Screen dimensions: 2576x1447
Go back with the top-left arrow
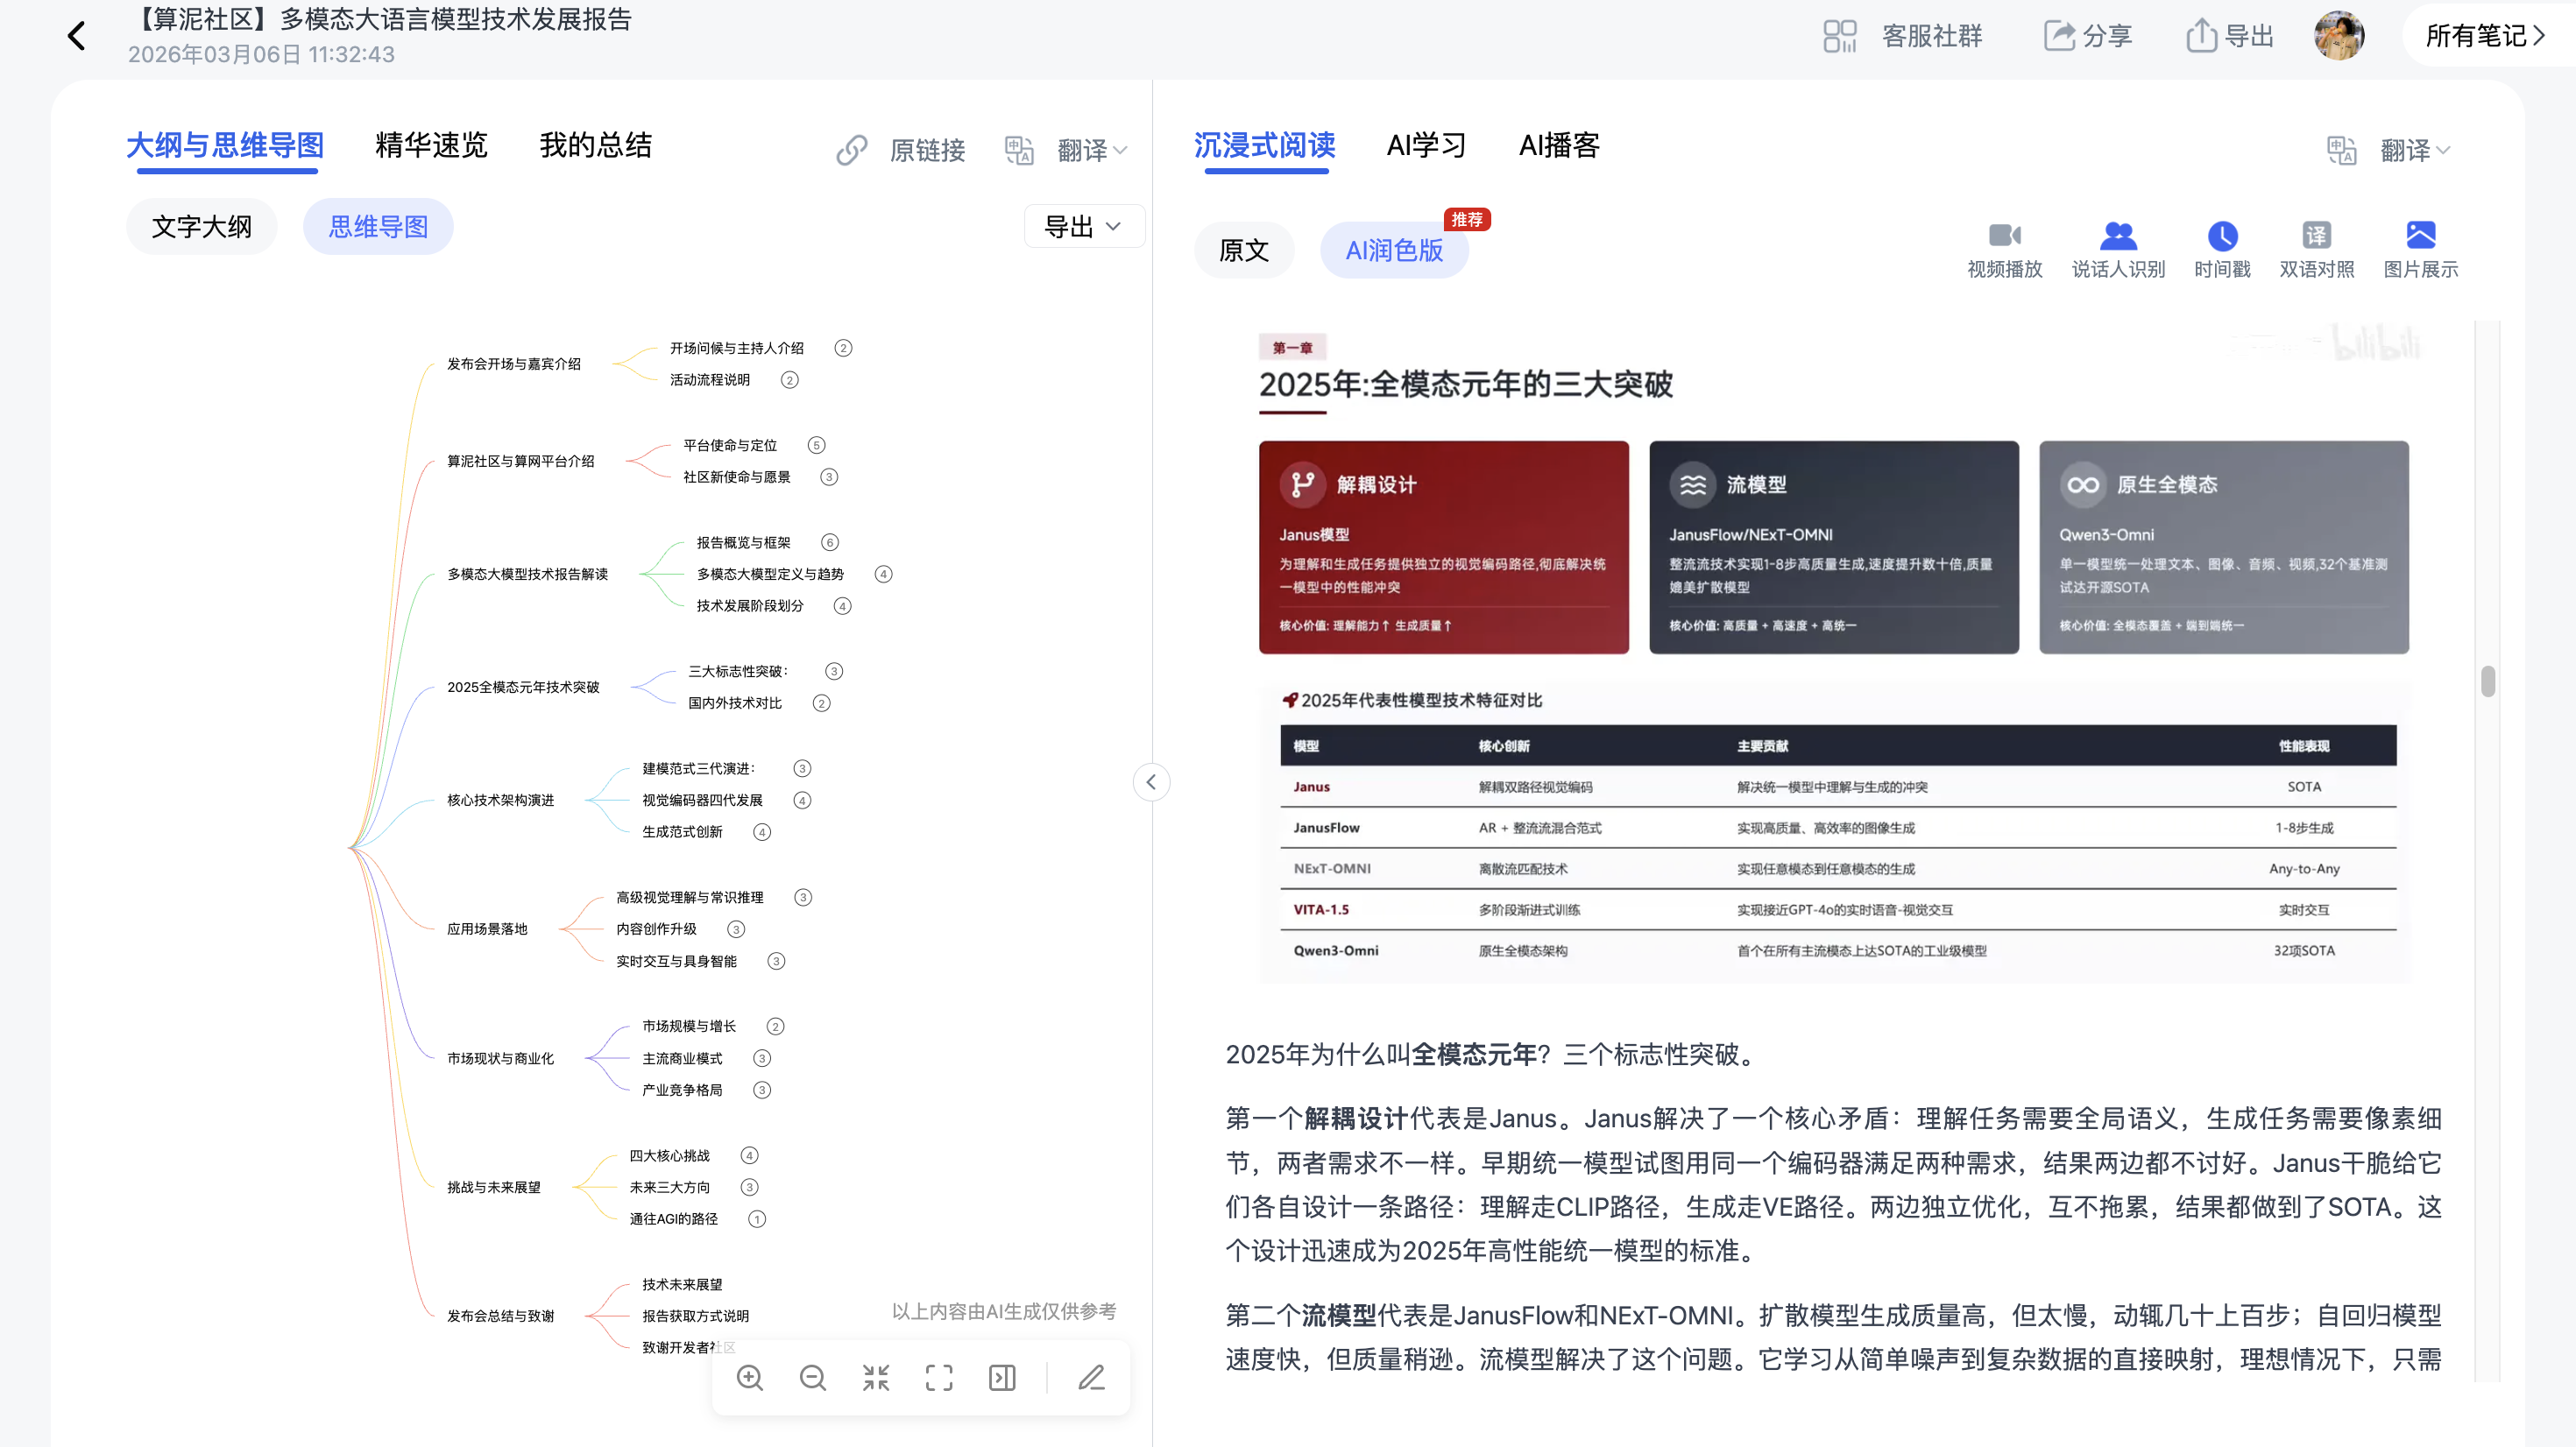tap(76, 36)
